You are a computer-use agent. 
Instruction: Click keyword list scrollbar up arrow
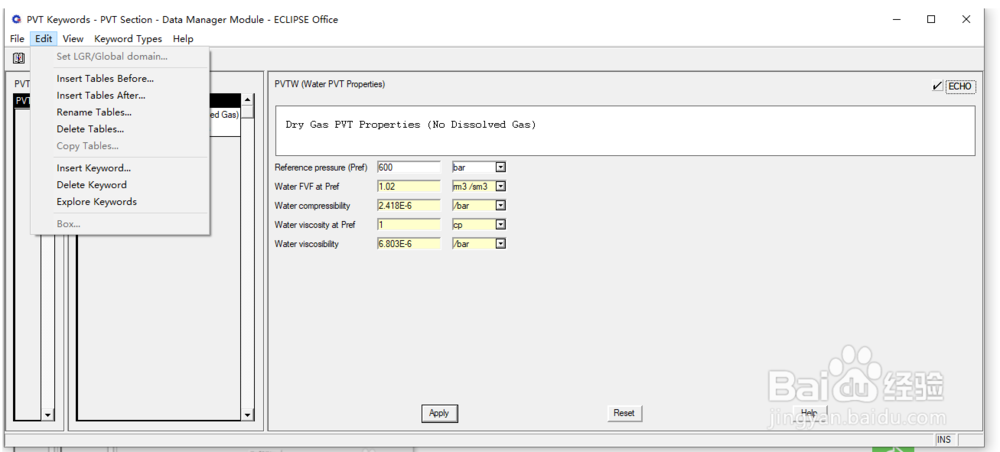click(248, 99)
